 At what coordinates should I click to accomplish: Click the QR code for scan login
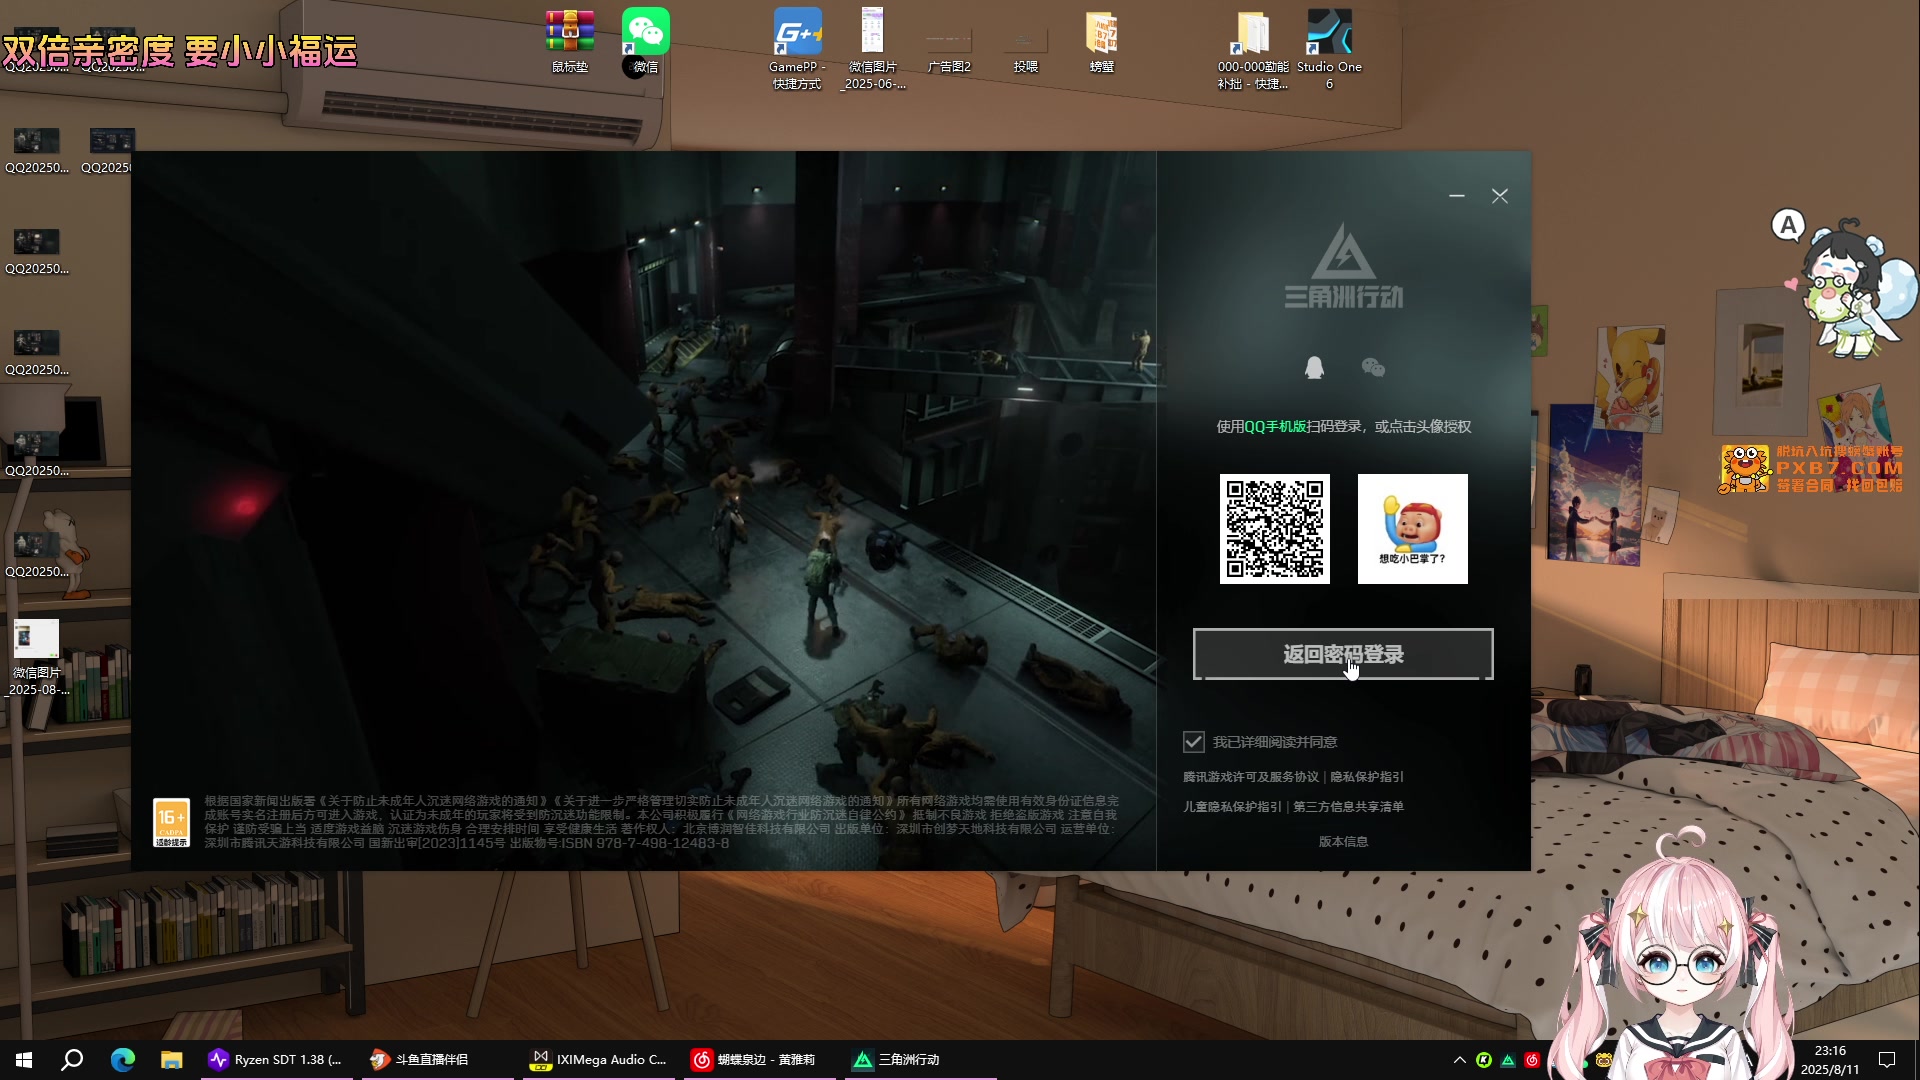pyautogui.click(x=1275, y=529)
